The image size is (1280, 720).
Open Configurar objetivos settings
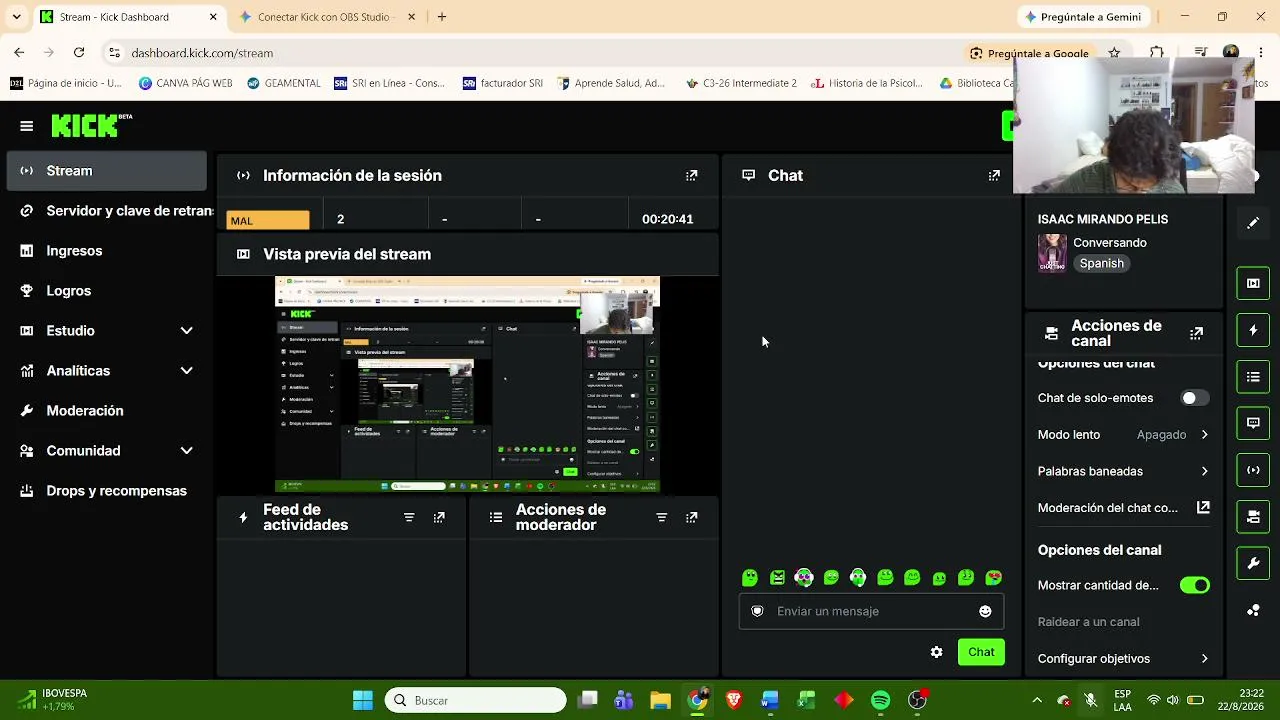pos(1123,659)
